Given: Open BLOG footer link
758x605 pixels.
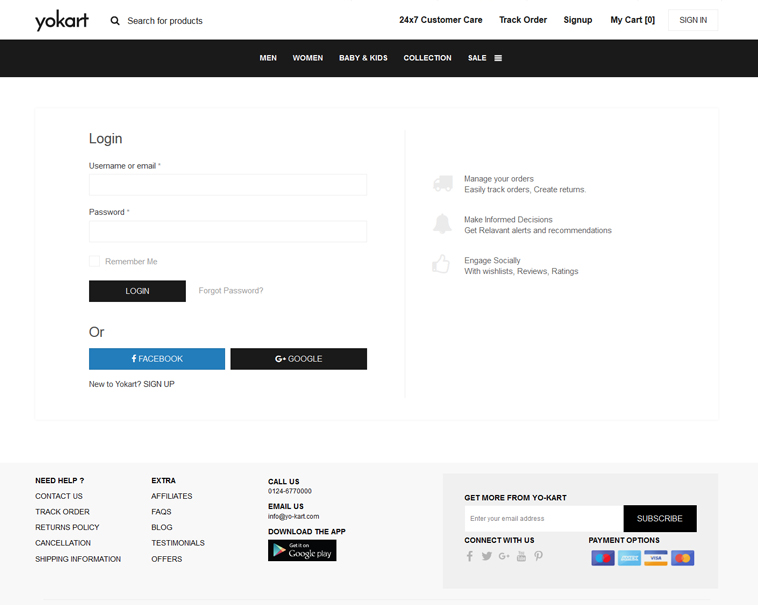Looking at the screenshot, I should (x=162, y=527).
